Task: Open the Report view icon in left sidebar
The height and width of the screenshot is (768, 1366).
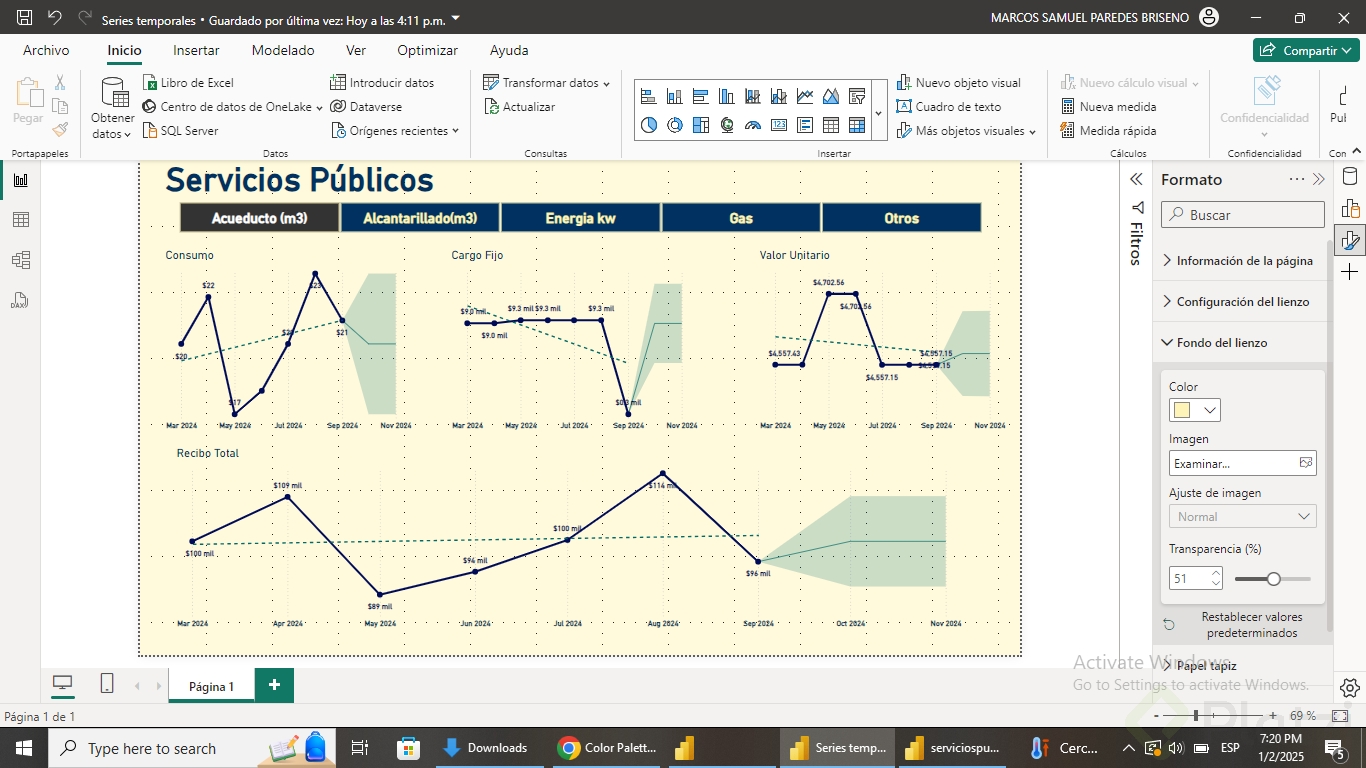Action: pos(20,180)
